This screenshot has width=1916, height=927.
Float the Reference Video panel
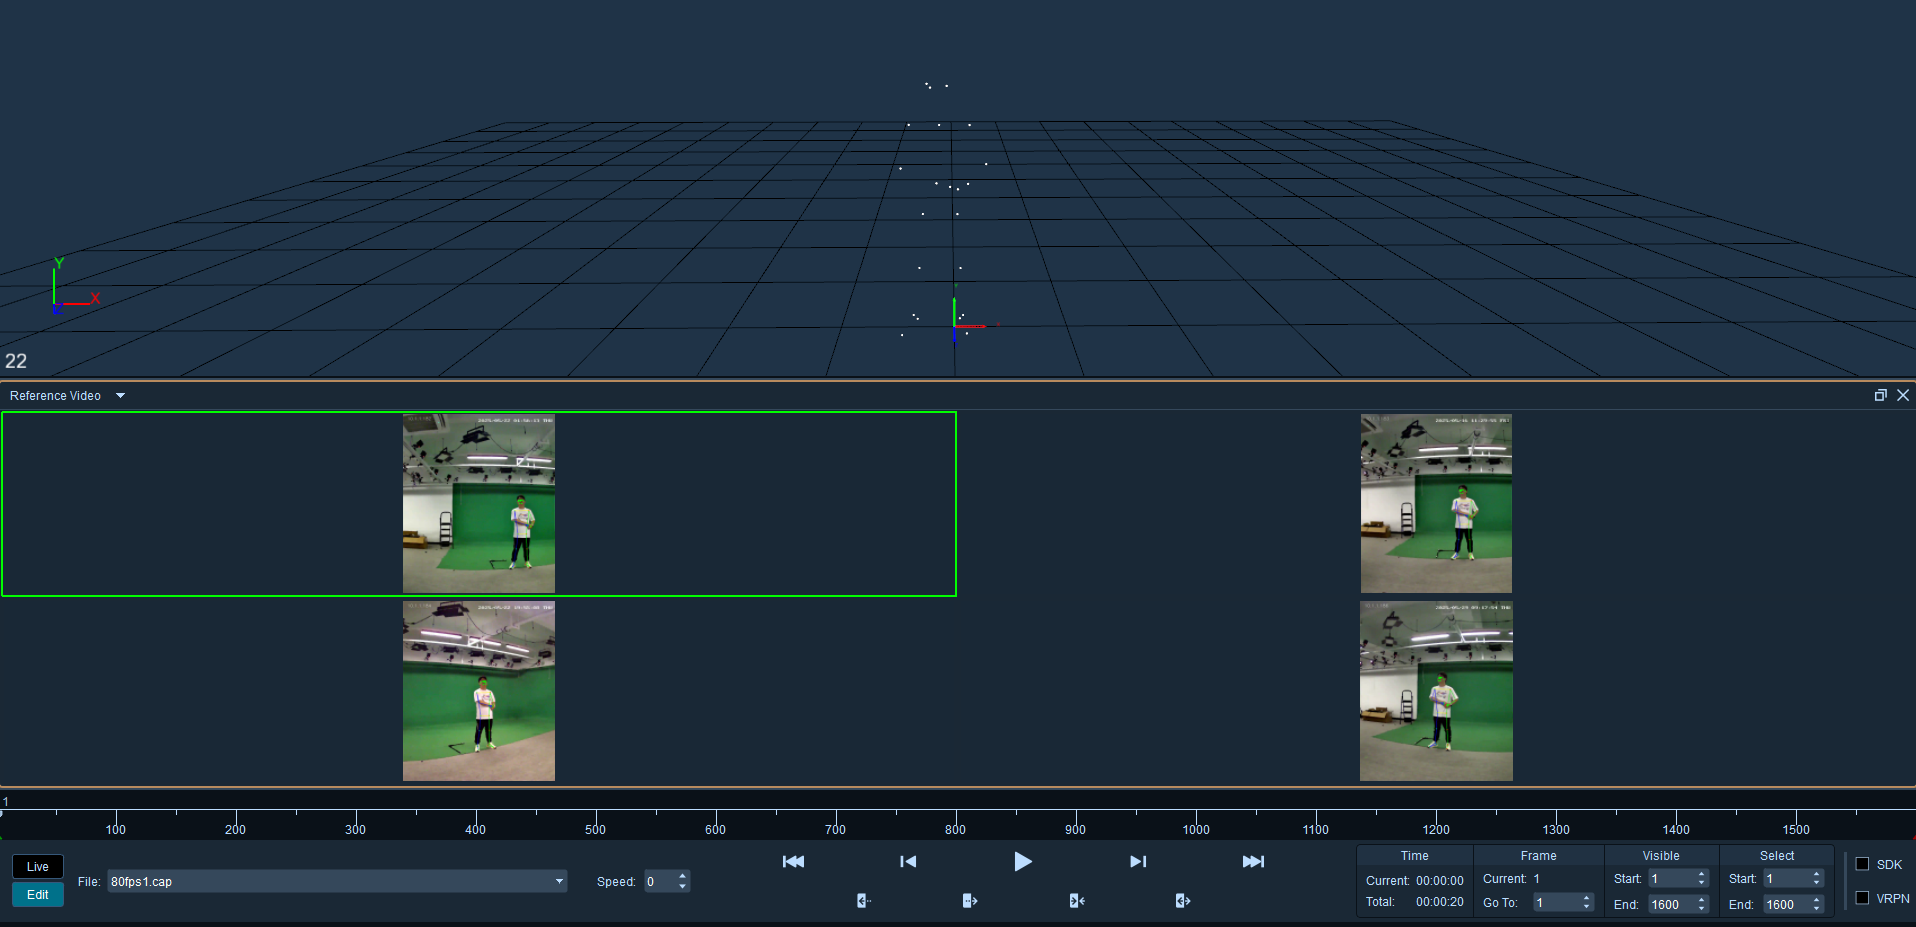click(1880, 395)
